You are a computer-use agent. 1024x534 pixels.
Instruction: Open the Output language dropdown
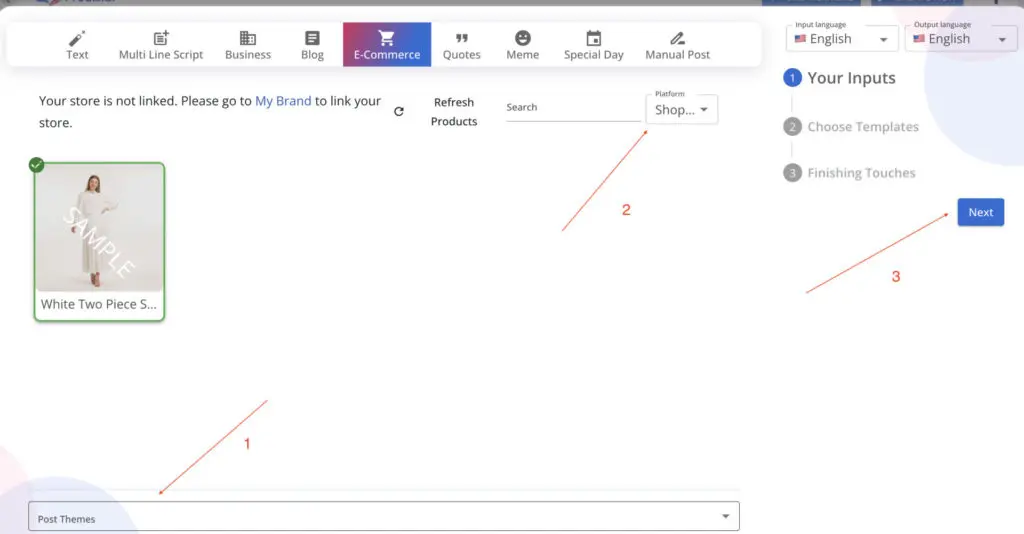pyautogui.click(x=961, y=39)
